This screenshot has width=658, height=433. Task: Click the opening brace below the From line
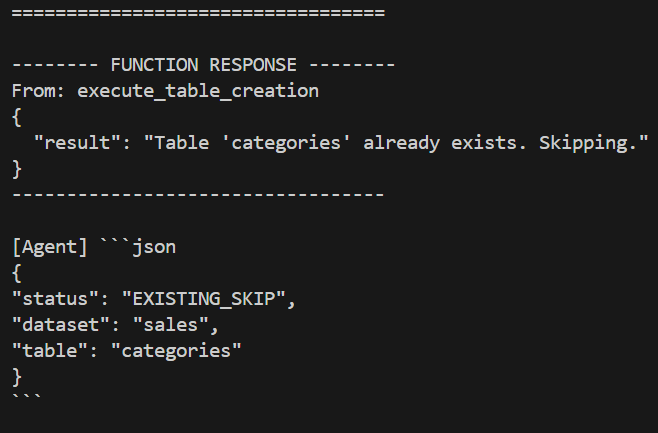pyautogui.click(x=17, y=117)
